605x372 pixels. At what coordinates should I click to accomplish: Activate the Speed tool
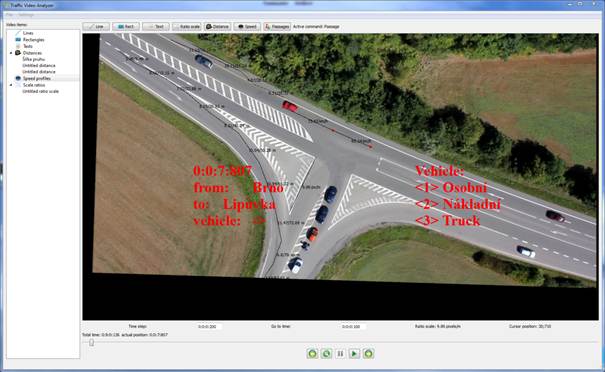tap(247, 27)
